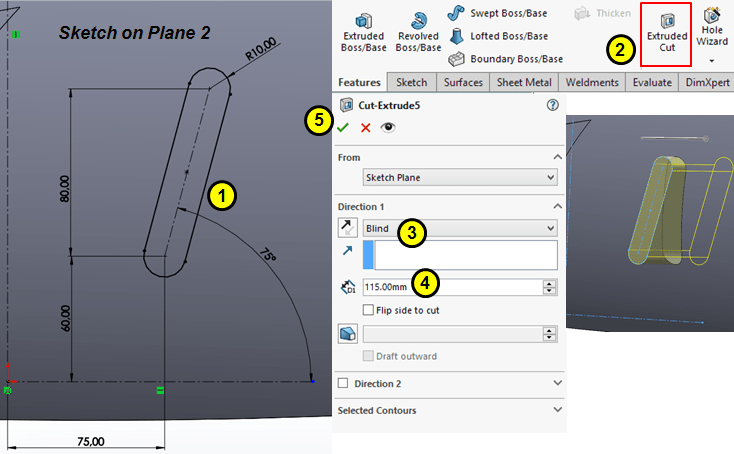Click the 115.00mm depth input field
Screen dimensions: 734x454
pyautogui.click(x=450, y=287)
